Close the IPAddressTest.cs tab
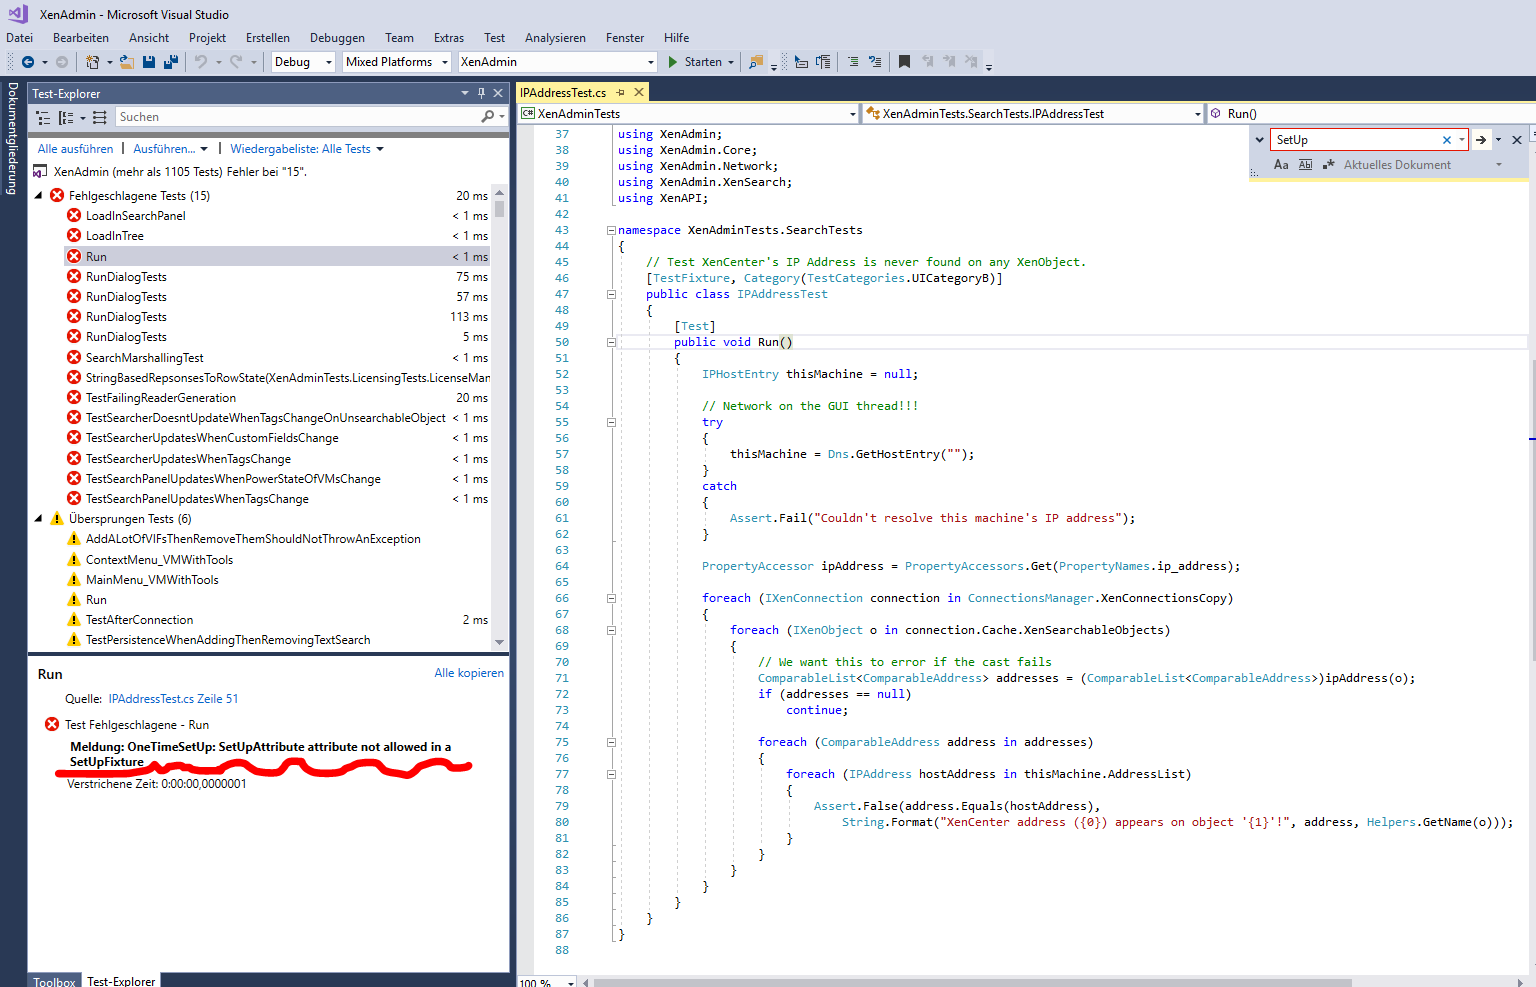1536x987 pixels. 638,92
